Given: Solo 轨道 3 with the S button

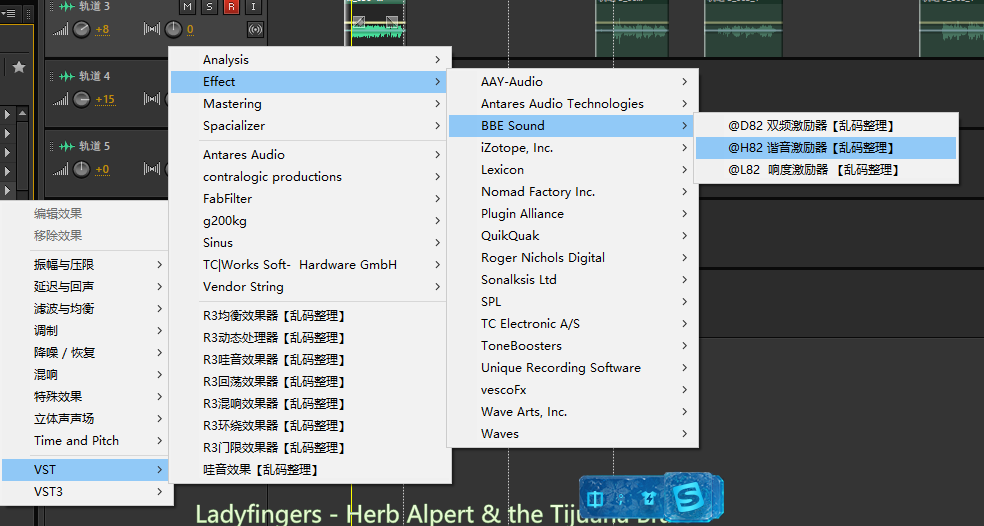Looking at the screenshot, I should (209, 7).
